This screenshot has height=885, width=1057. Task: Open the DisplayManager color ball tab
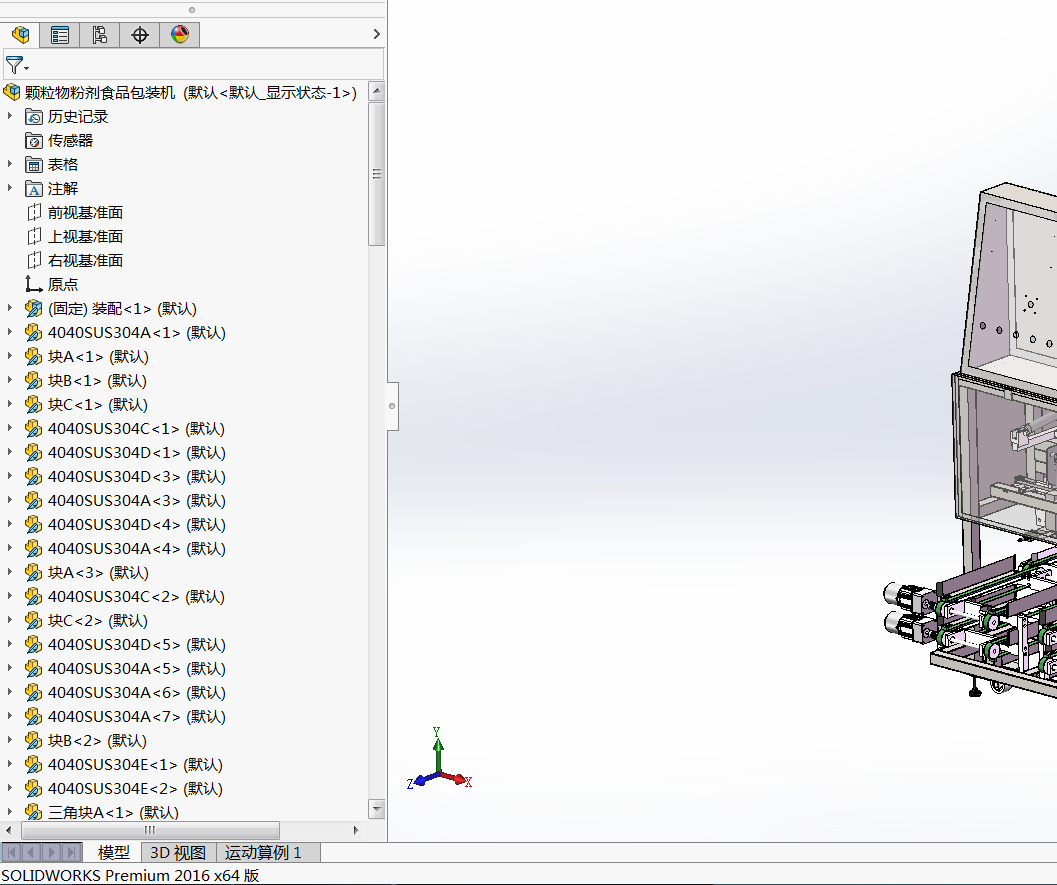[180, 34]
